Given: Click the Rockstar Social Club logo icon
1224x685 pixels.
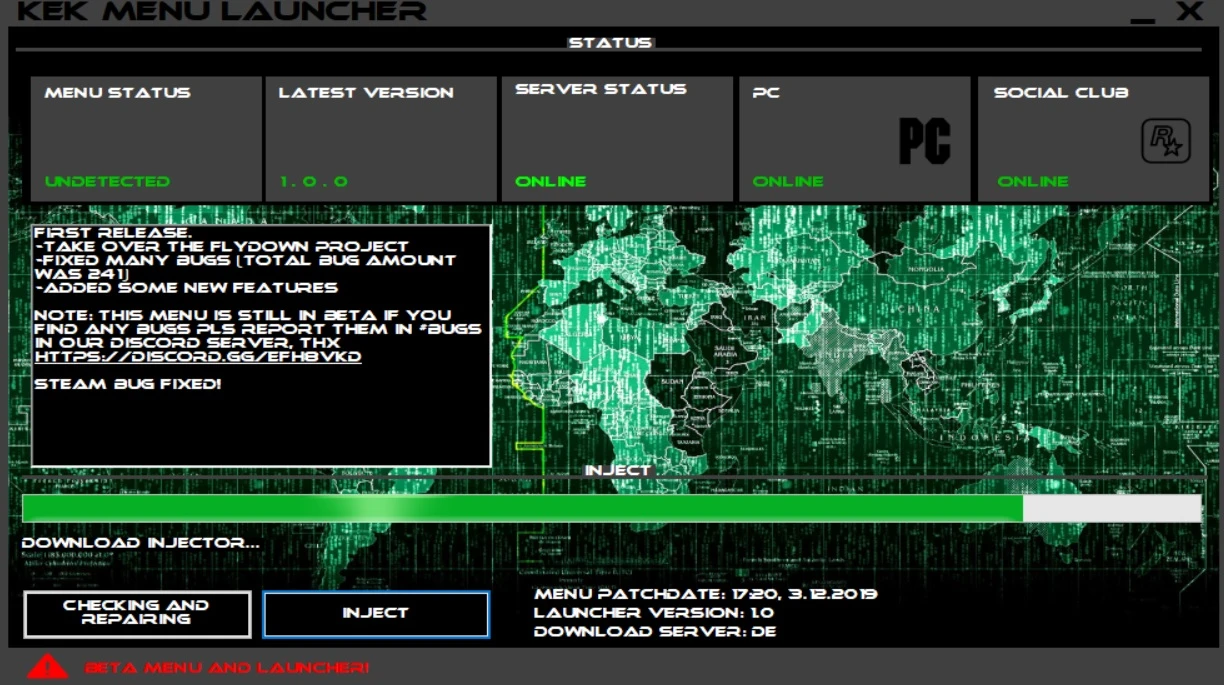Looking at the screenshot, I should tap(1165, 141).
